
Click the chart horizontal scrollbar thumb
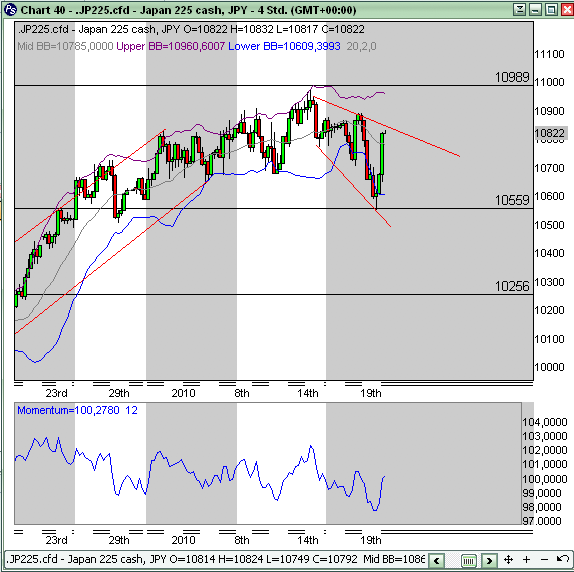(469, 560)
